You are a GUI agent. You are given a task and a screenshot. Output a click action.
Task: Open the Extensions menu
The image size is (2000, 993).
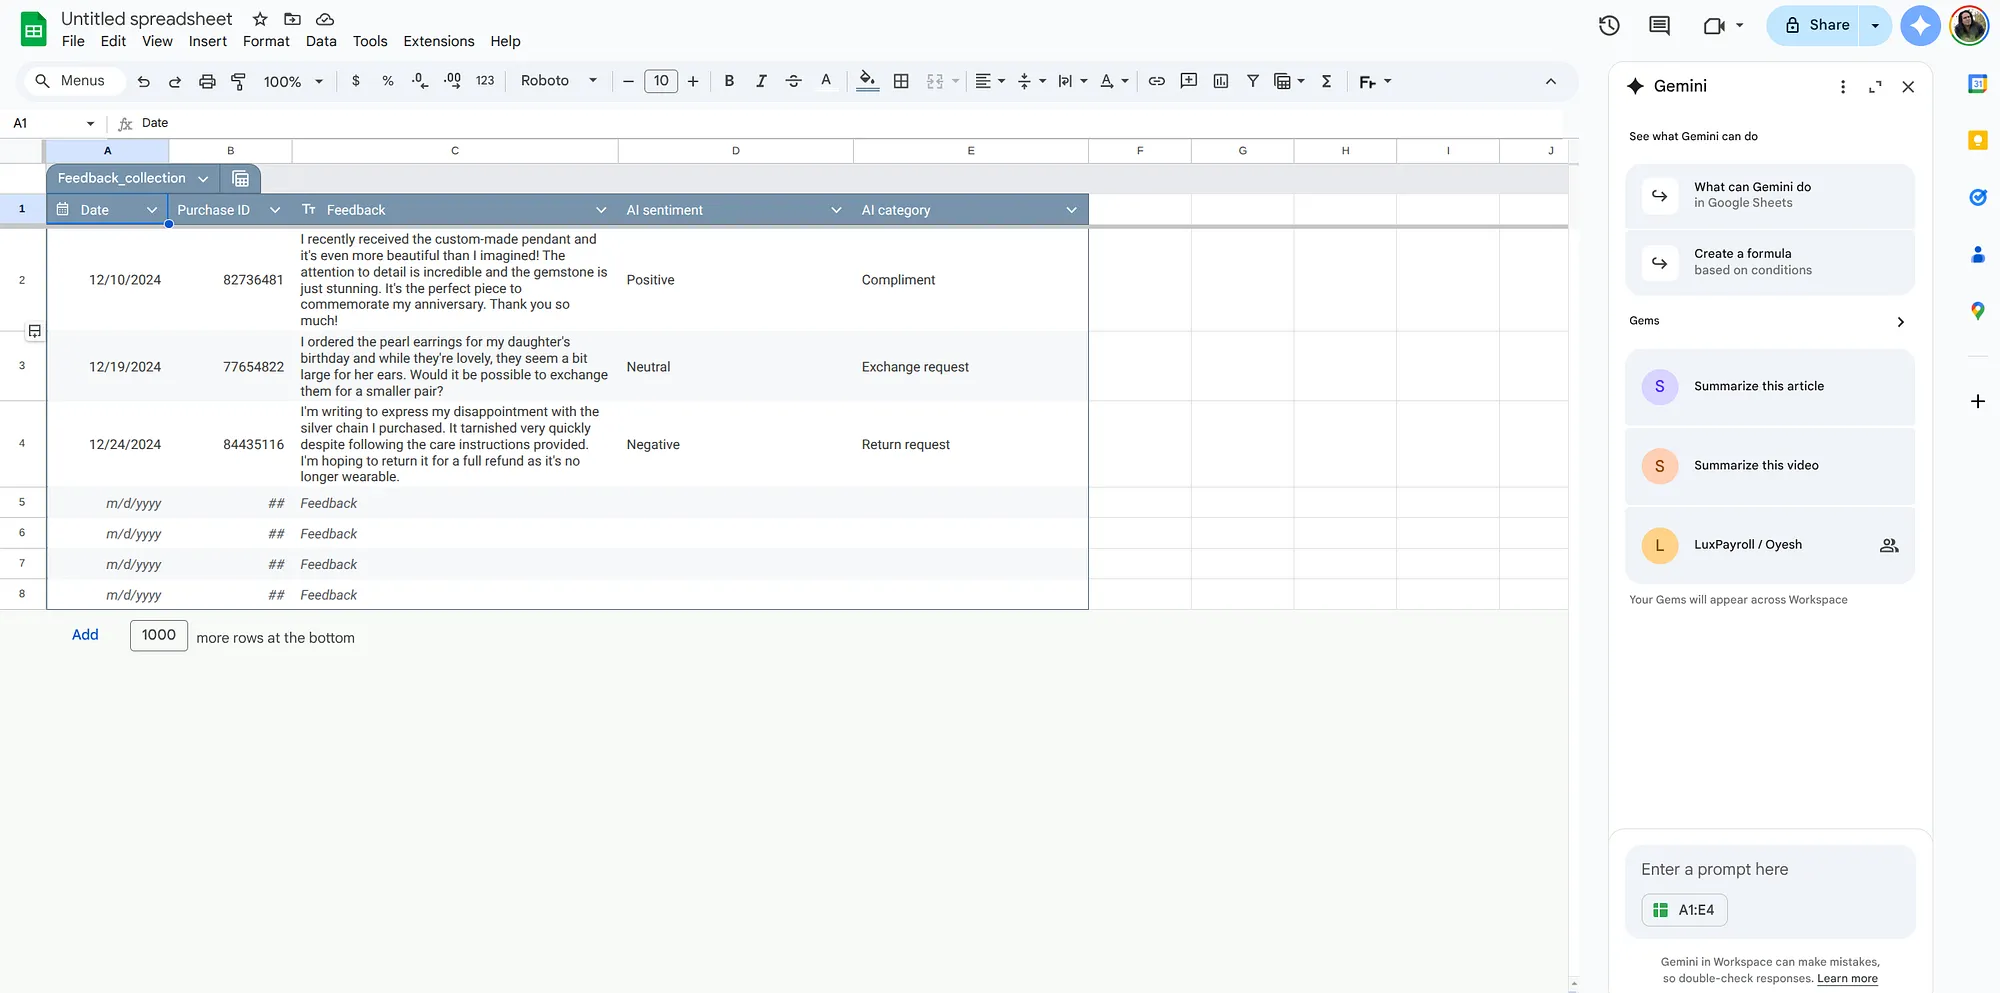[438, 41]
